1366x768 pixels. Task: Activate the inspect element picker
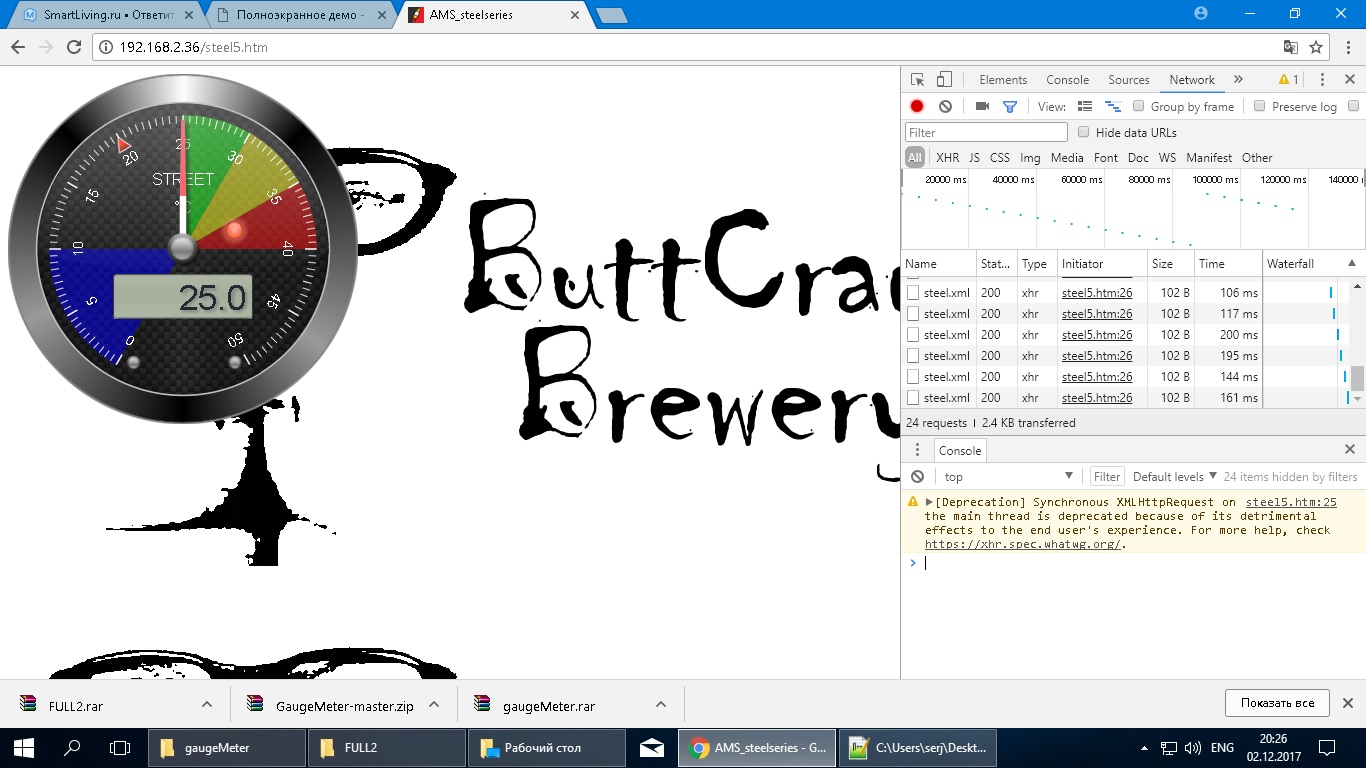(917, 80)
